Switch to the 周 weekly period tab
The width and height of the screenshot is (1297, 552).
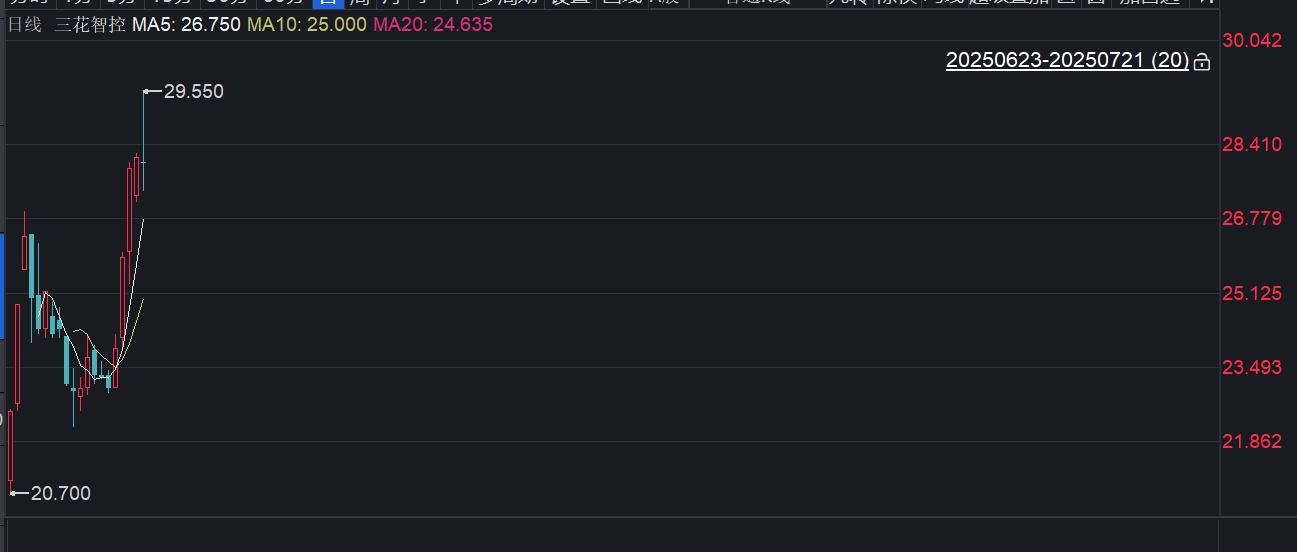357,3
